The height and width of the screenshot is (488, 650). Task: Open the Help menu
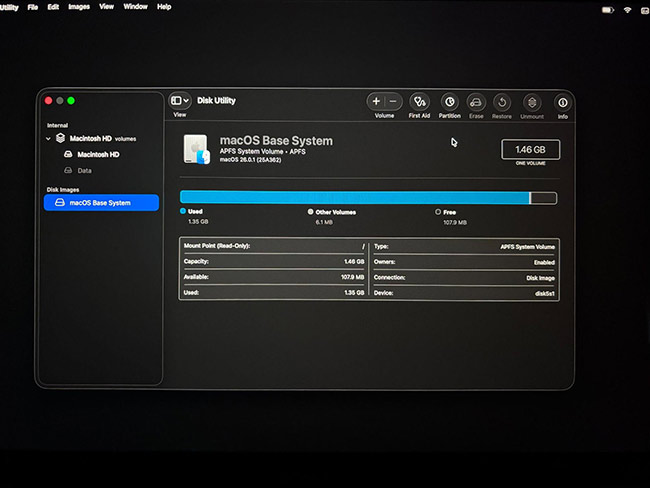[x=164, y=7]
